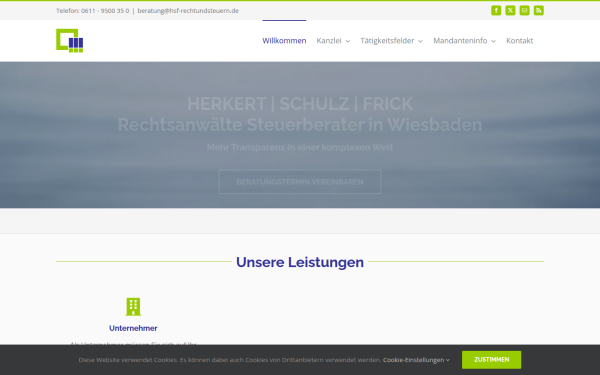This screenshot has height=375, width=600.
Task: Click the Rechtsanwälte Steuerberater in Wiesbaden headline
Action: pos(300,125)
